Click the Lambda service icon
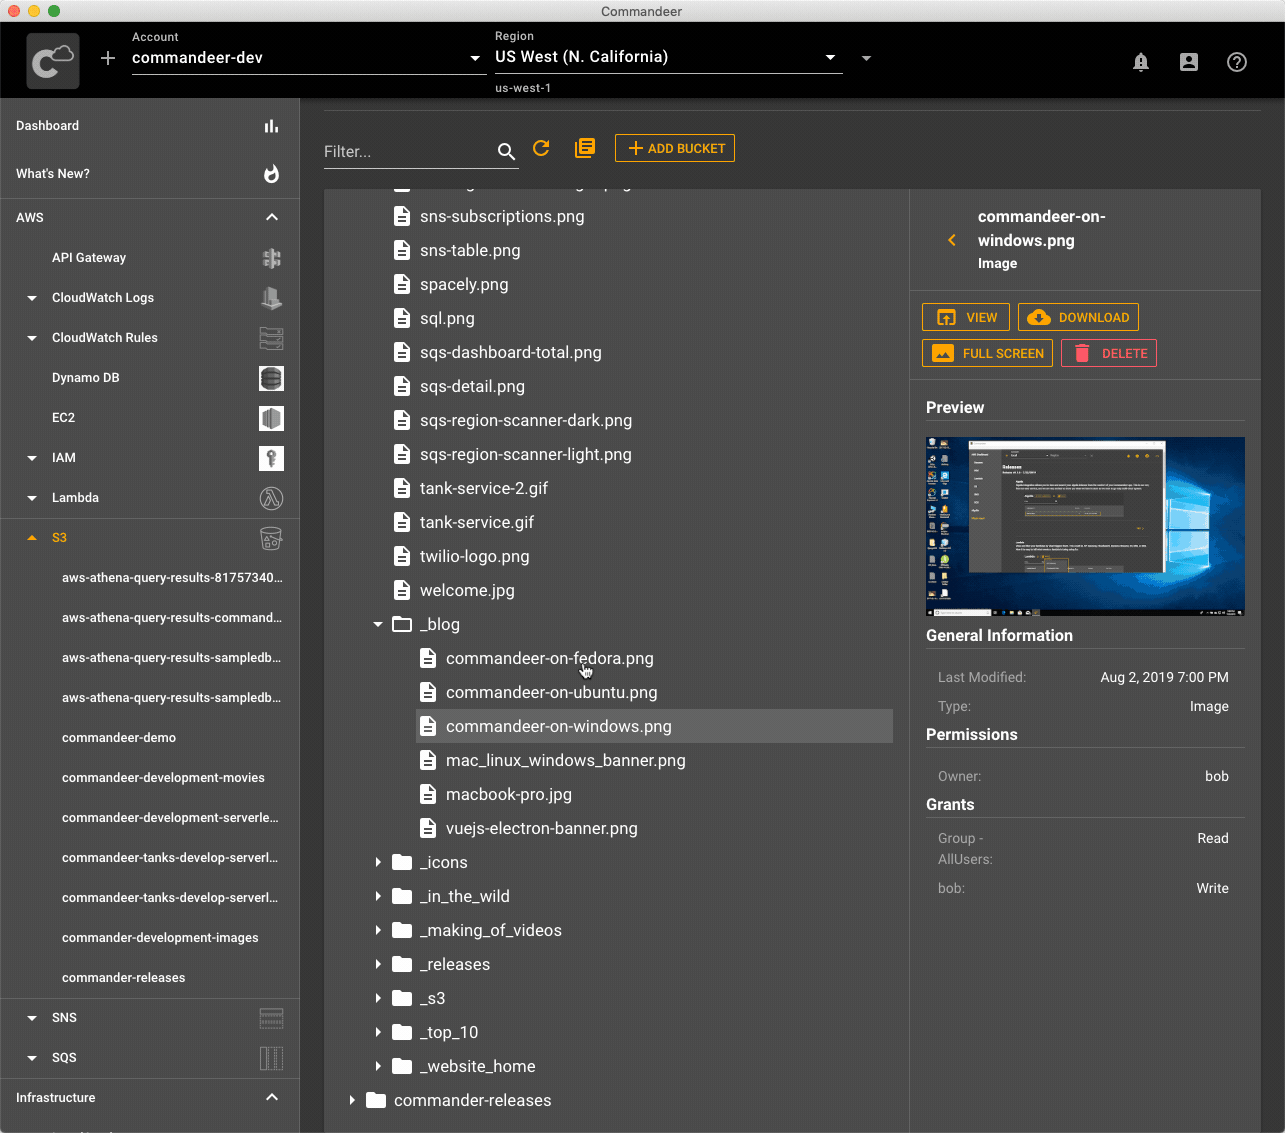Image resolution: width=1285 pixels, height=1133 pixels. (271, 498)
